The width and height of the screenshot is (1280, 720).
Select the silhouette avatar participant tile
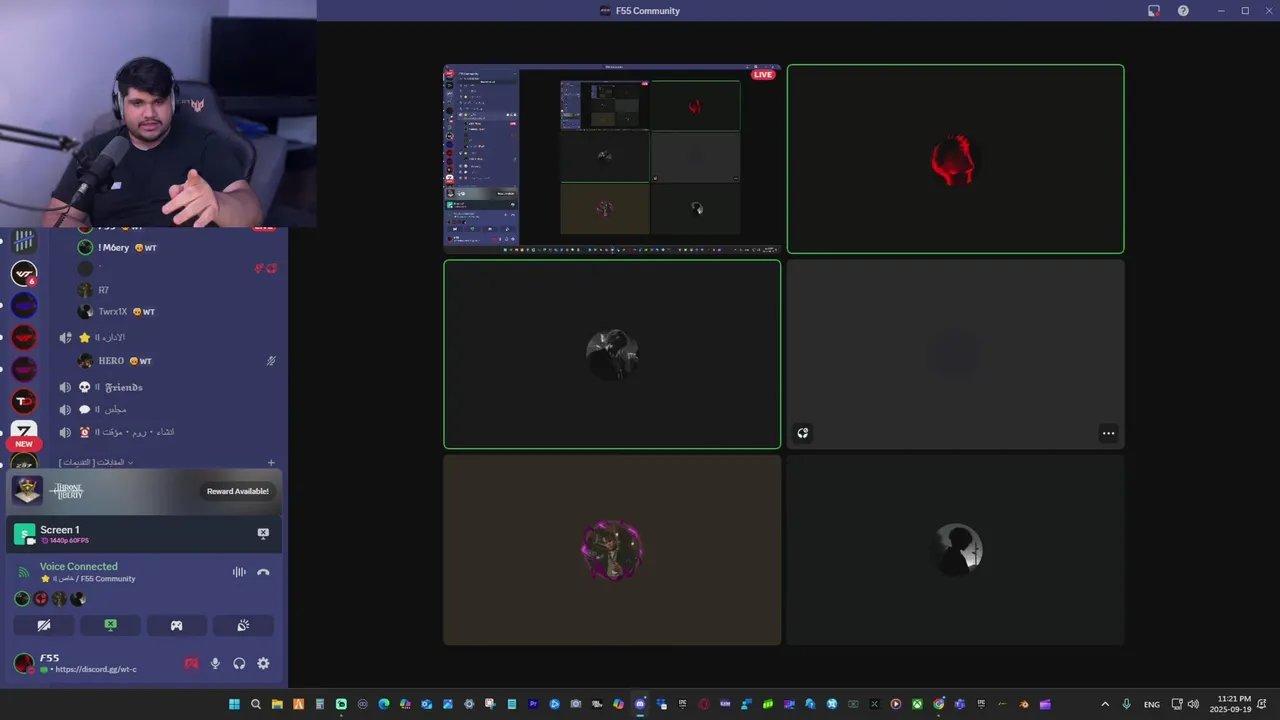tap(955, 550)
